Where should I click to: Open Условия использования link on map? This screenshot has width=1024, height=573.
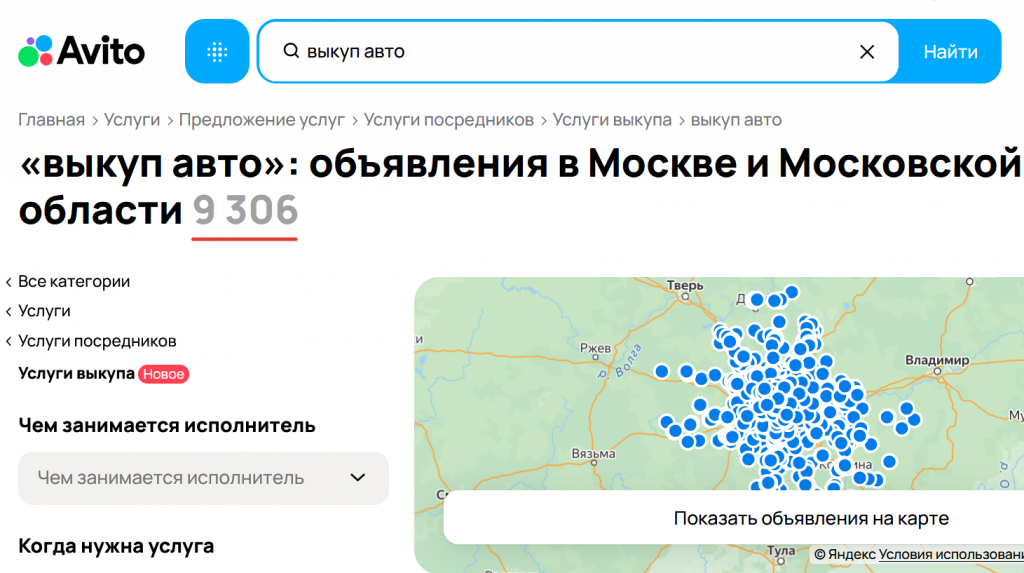951,555
